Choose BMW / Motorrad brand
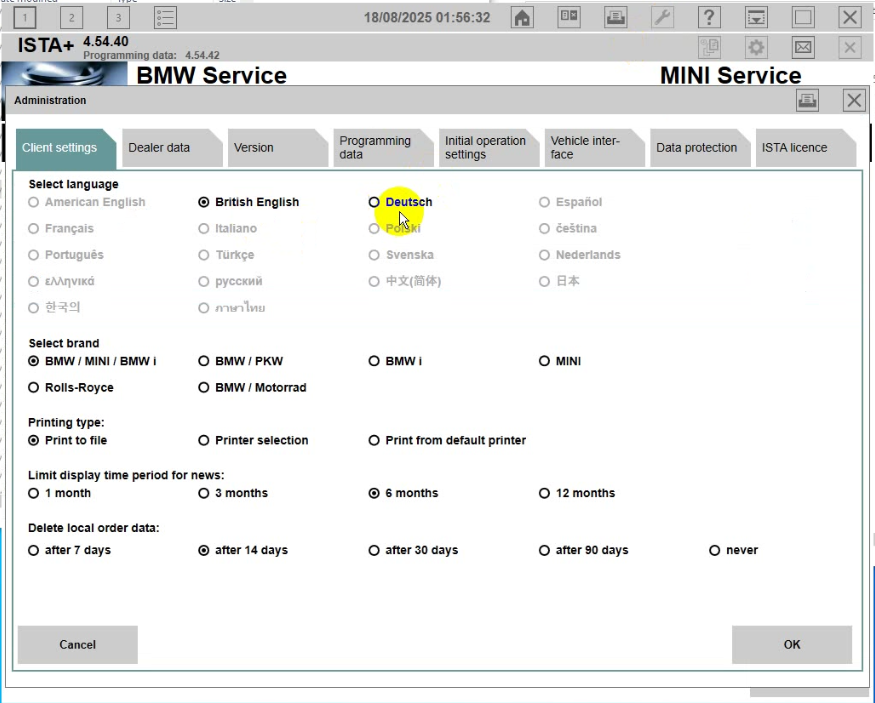This screenshot has width=875, height=703. [252, 387]
